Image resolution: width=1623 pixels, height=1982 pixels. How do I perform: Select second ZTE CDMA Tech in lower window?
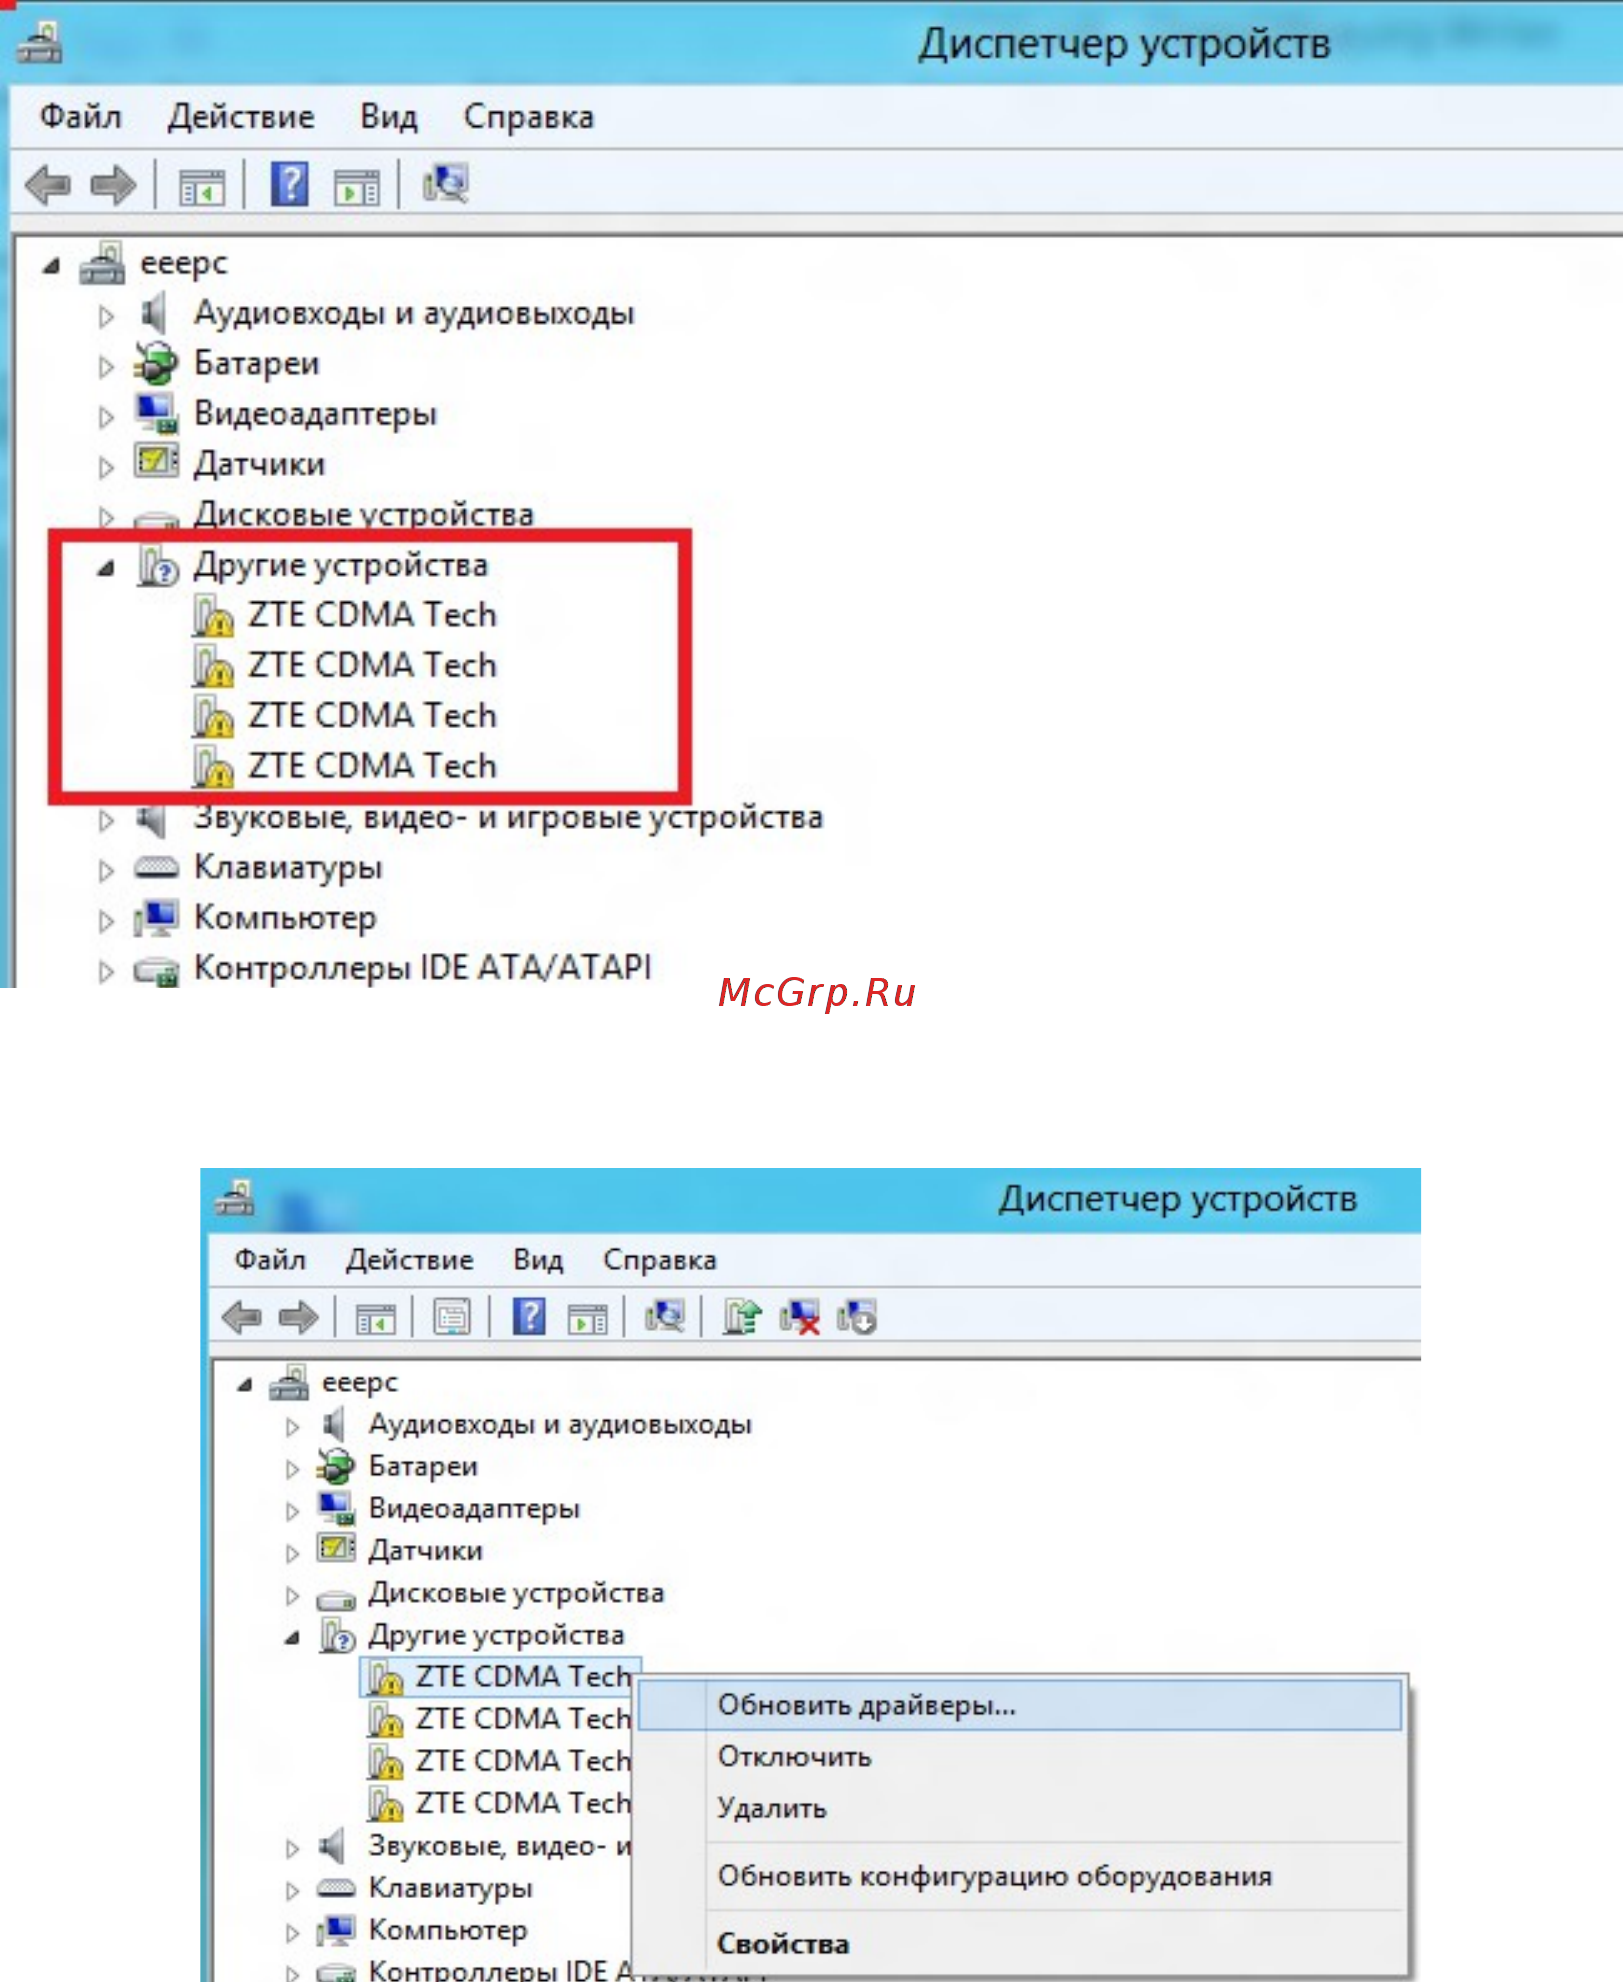pyautogui.click(x=524, y=1718)
